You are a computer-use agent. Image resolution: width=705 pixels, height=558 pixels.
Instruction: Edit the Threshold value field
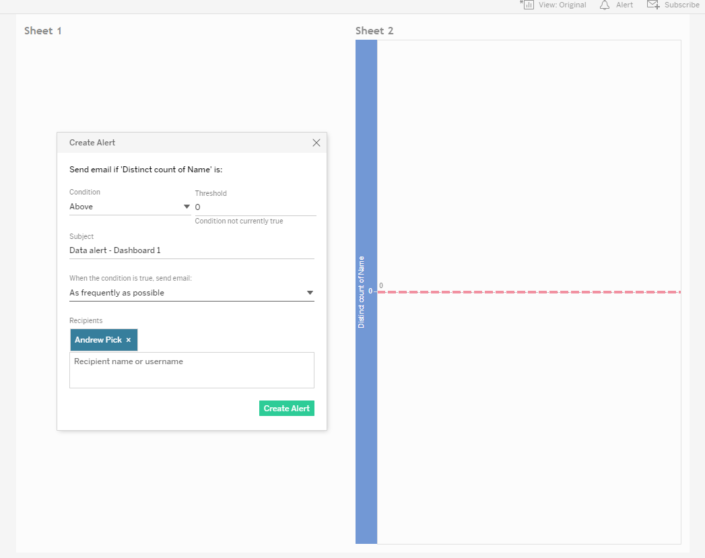(x=255, y=207)
